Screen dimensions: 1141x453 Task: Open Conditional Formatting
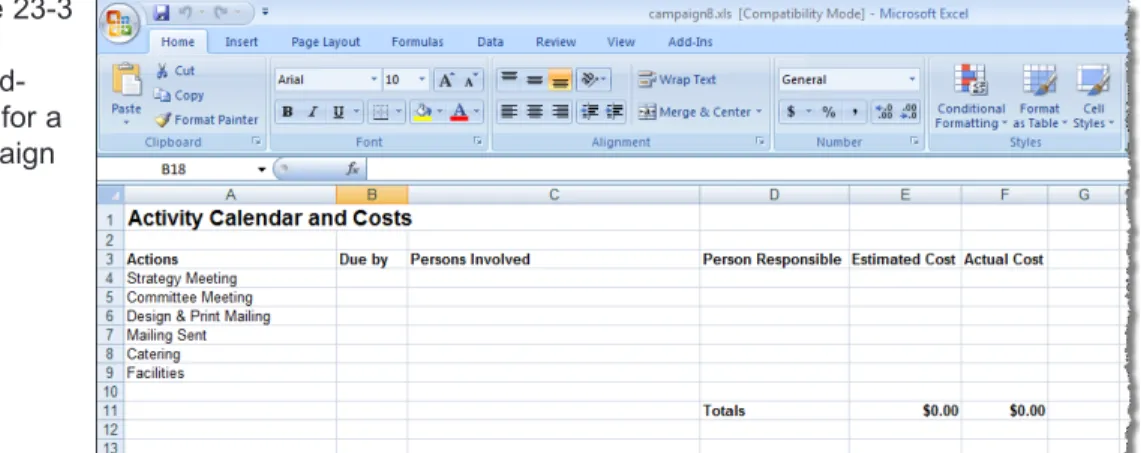click(x=971, y=96)
